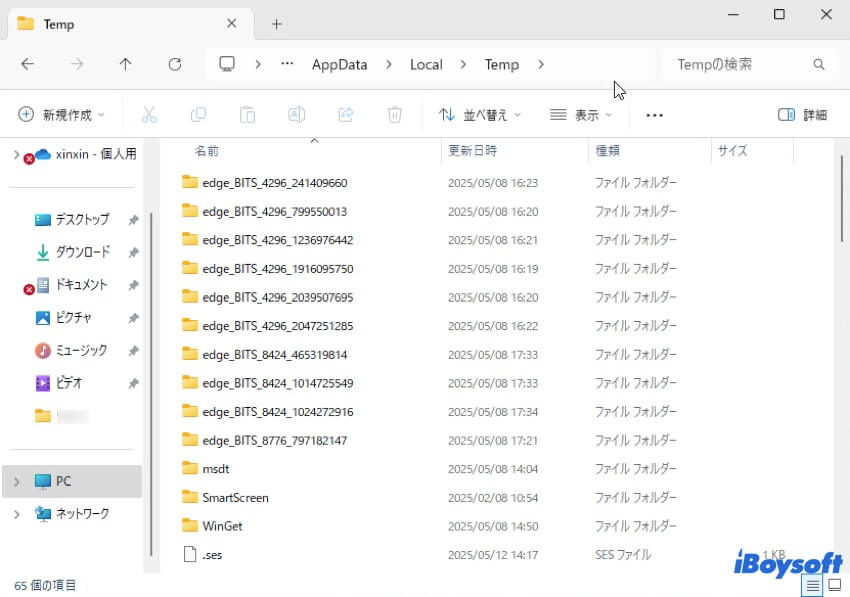Click the Tempの検索 search box
The height and width of the screenshot is (597, 850).
tap(740, 64)
